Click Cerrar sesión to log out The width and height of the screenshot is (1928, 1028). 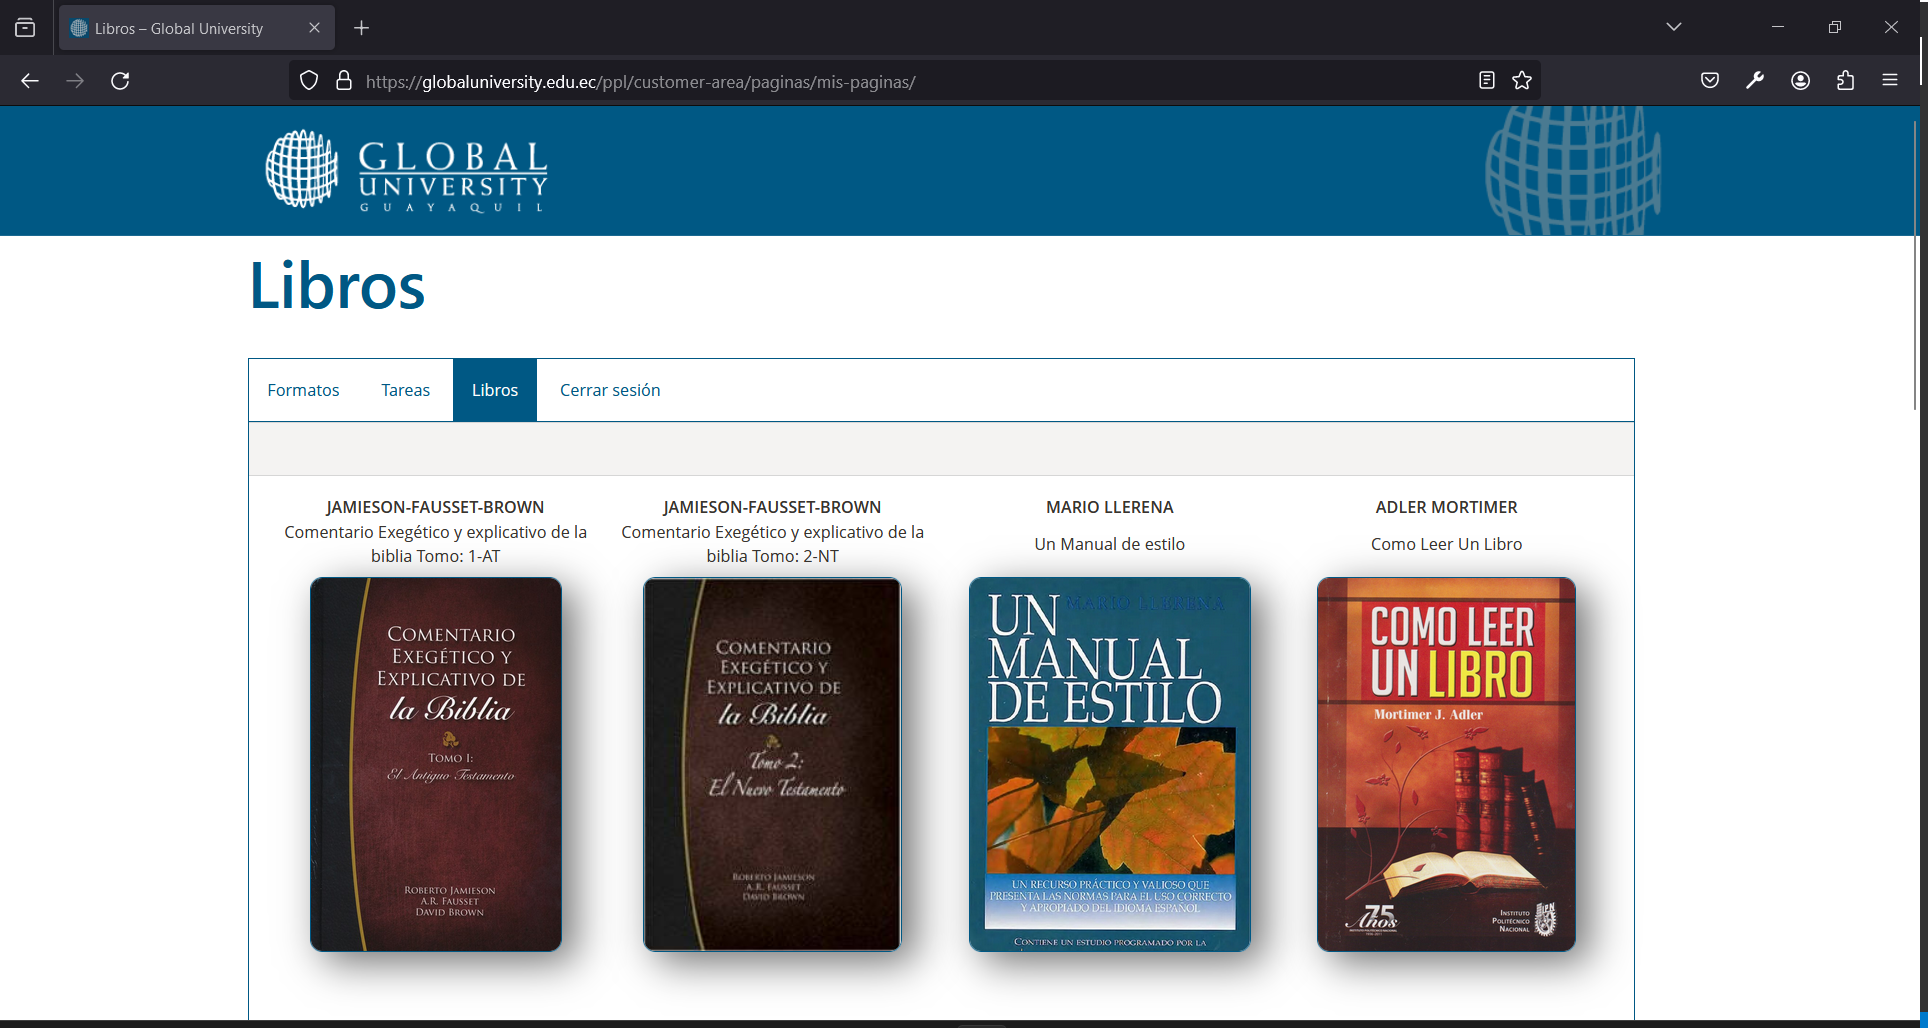click(610, 390)
